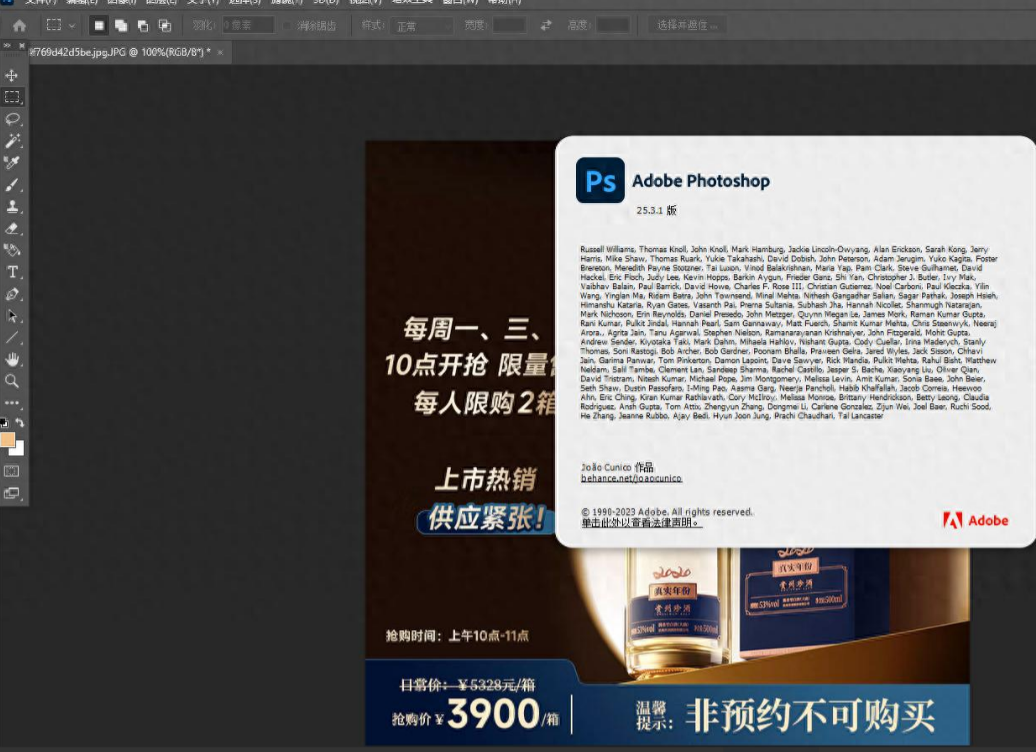Click the 3900 price on the canvas
The image size is (1036, 752).
click(x=494, y=714)
